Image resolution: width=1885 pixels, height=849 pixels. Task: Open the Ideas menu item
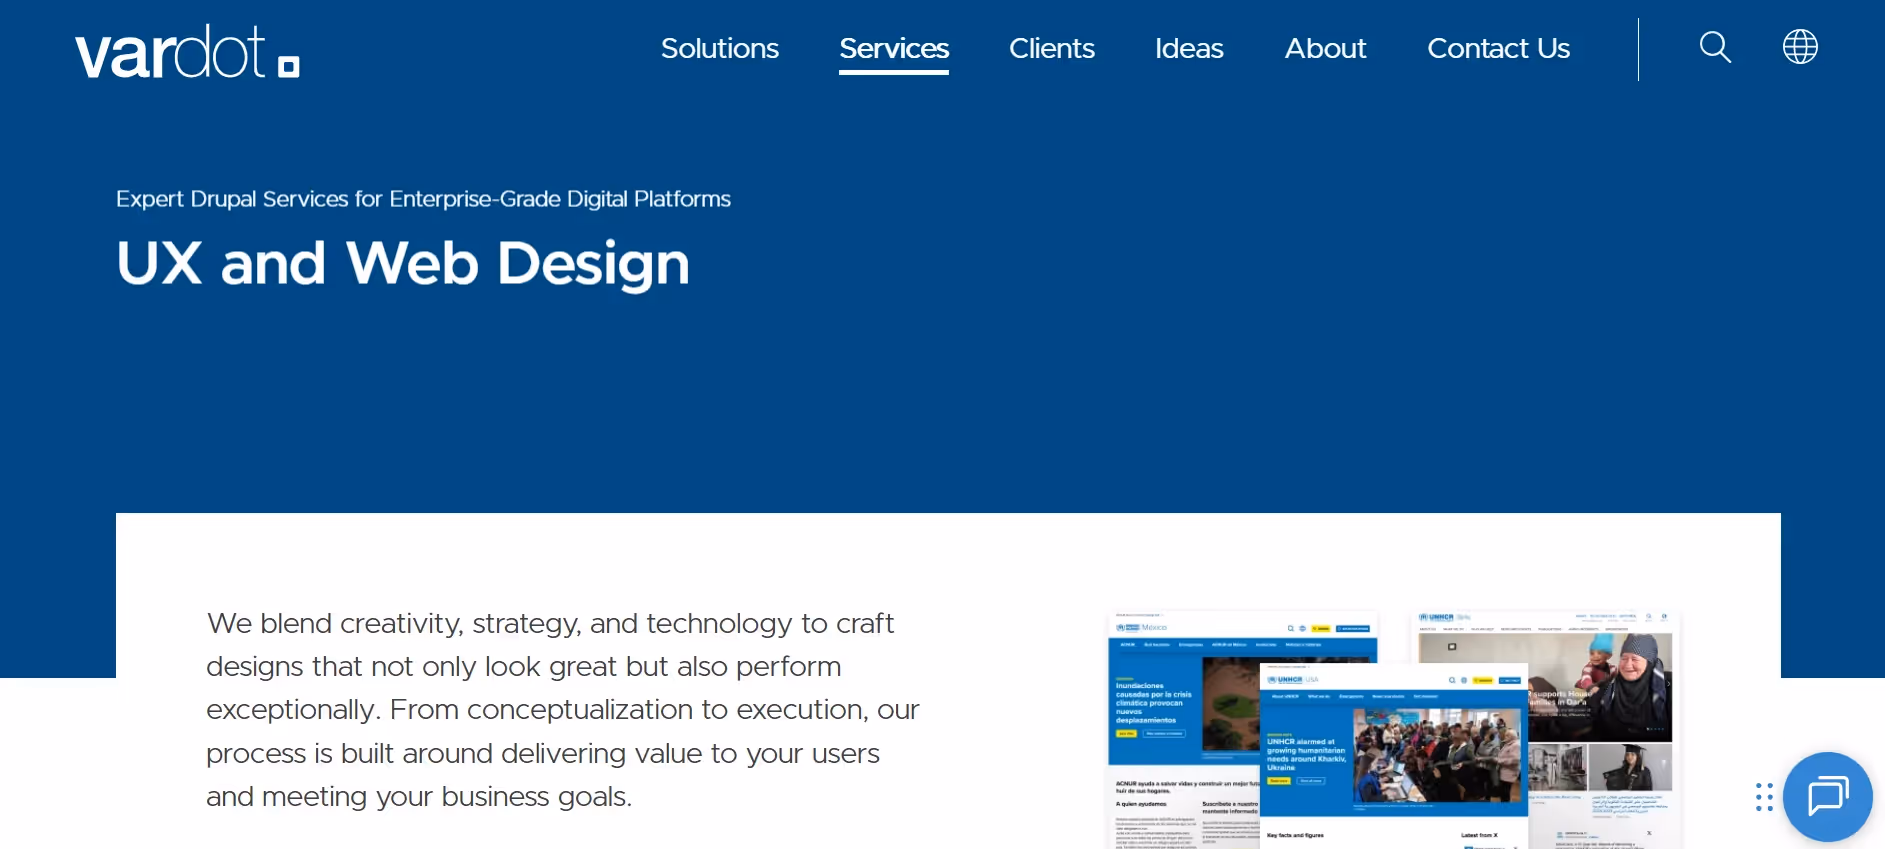click(x=1189, y=48)
